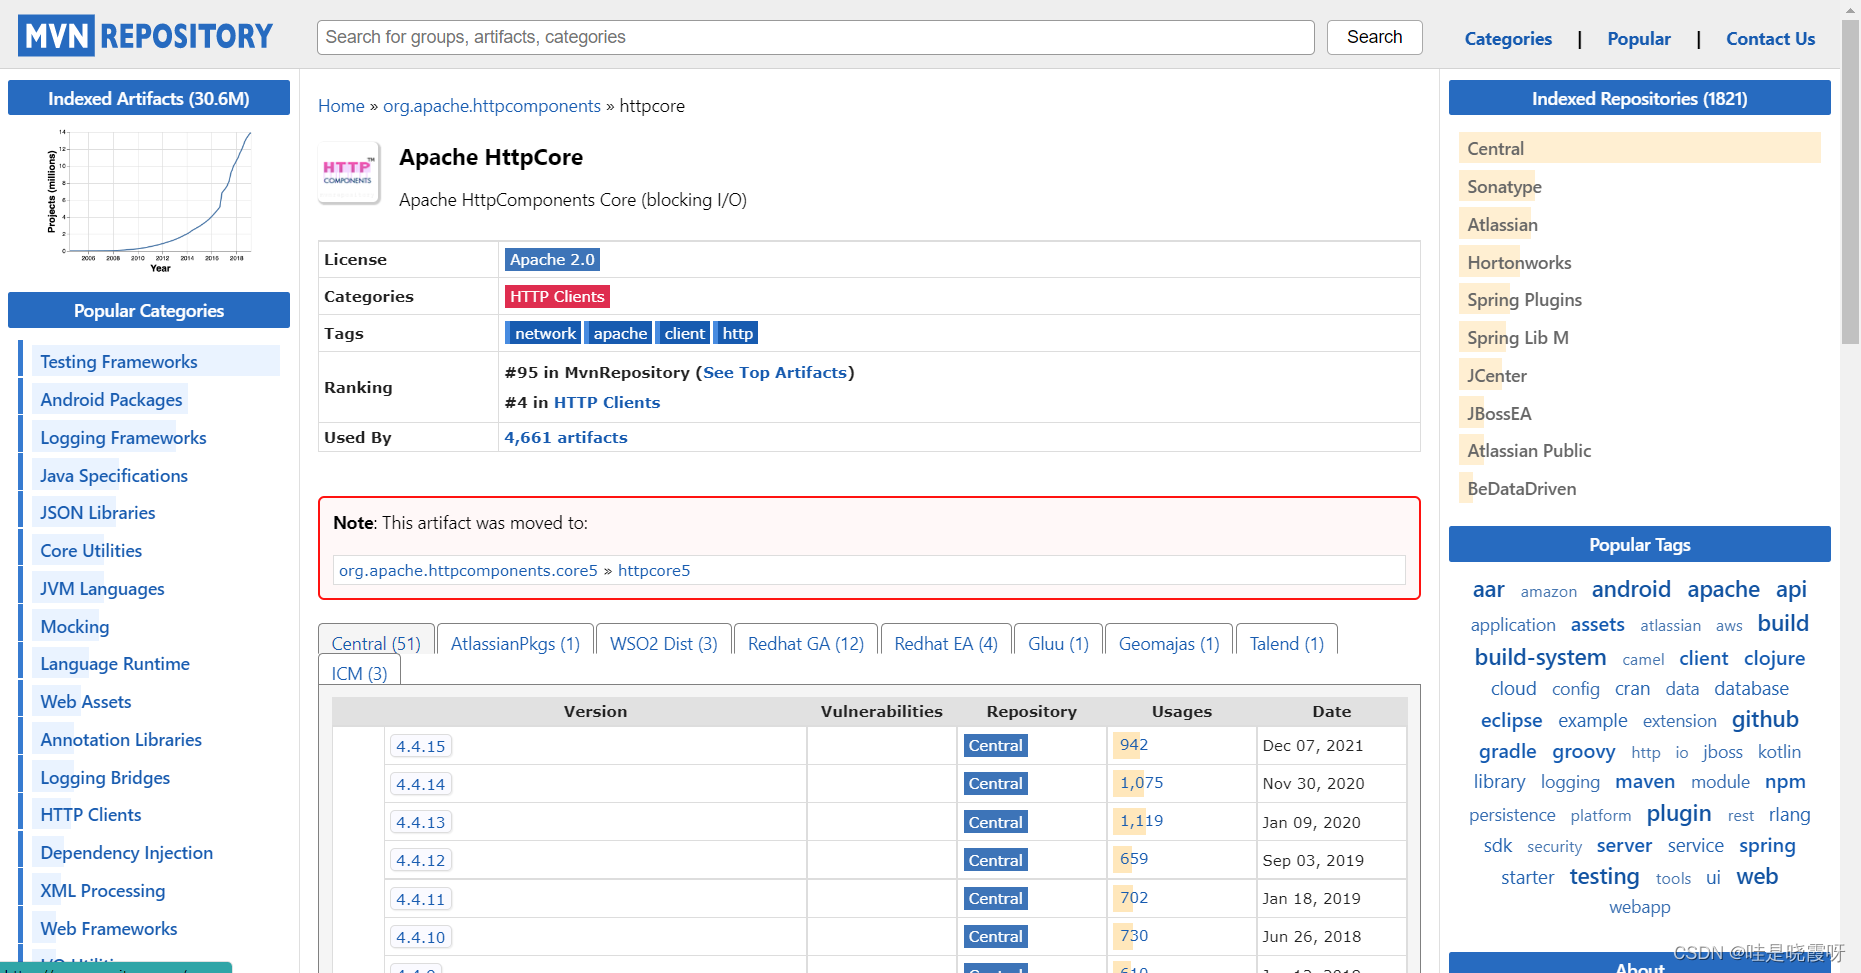This screenshot has height=973, width=1861.
Task: Follow the httpcore5 moved artifact link
Action: click(654, 570)
